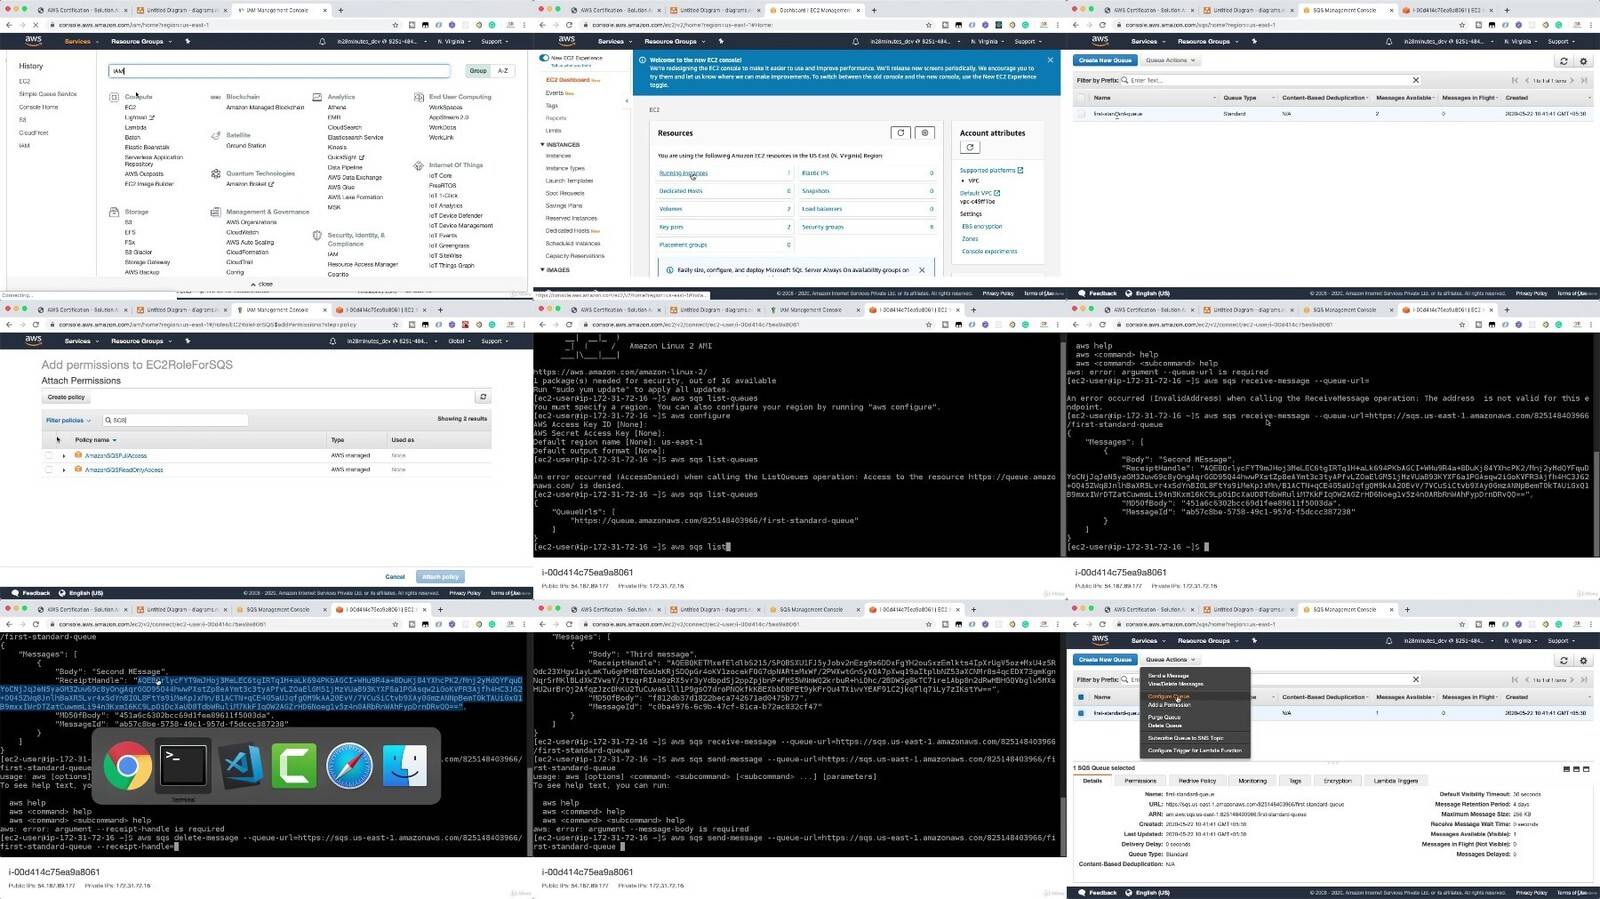Check the AmazonSQSReadOnlyAccess policy checkbox
The image size is (1600, 899).
pyautogui.click(x=49, y=469)
